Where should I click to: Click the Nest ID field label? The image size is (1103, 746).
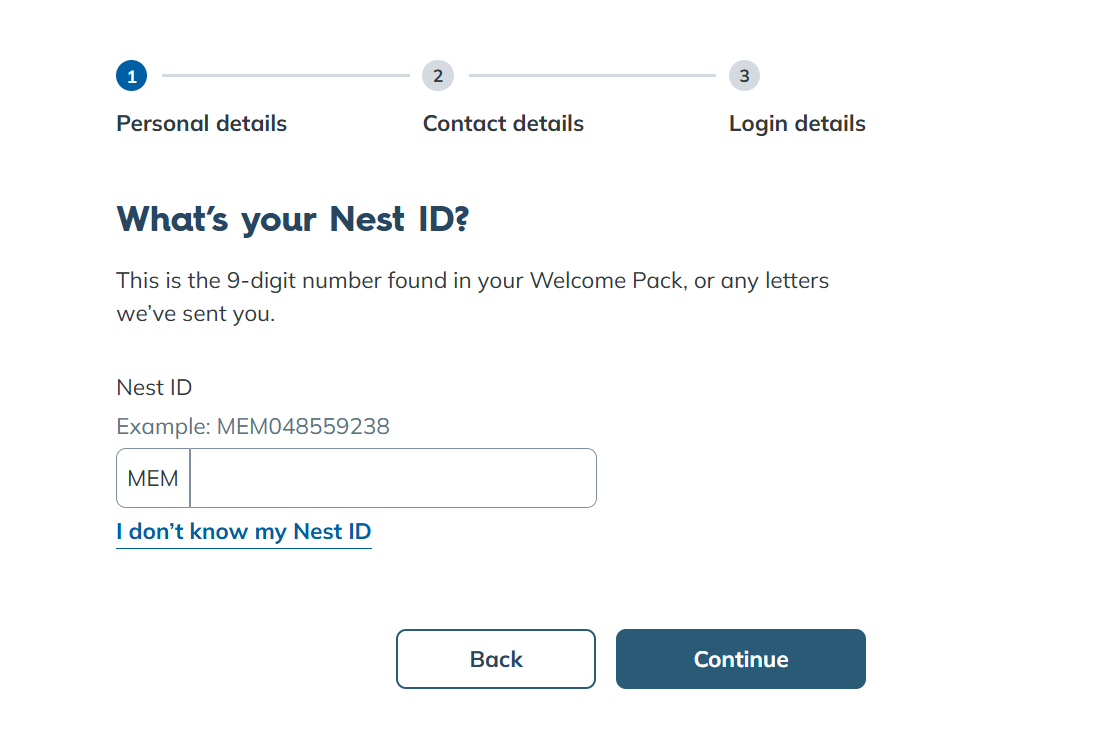coord(154,387)
